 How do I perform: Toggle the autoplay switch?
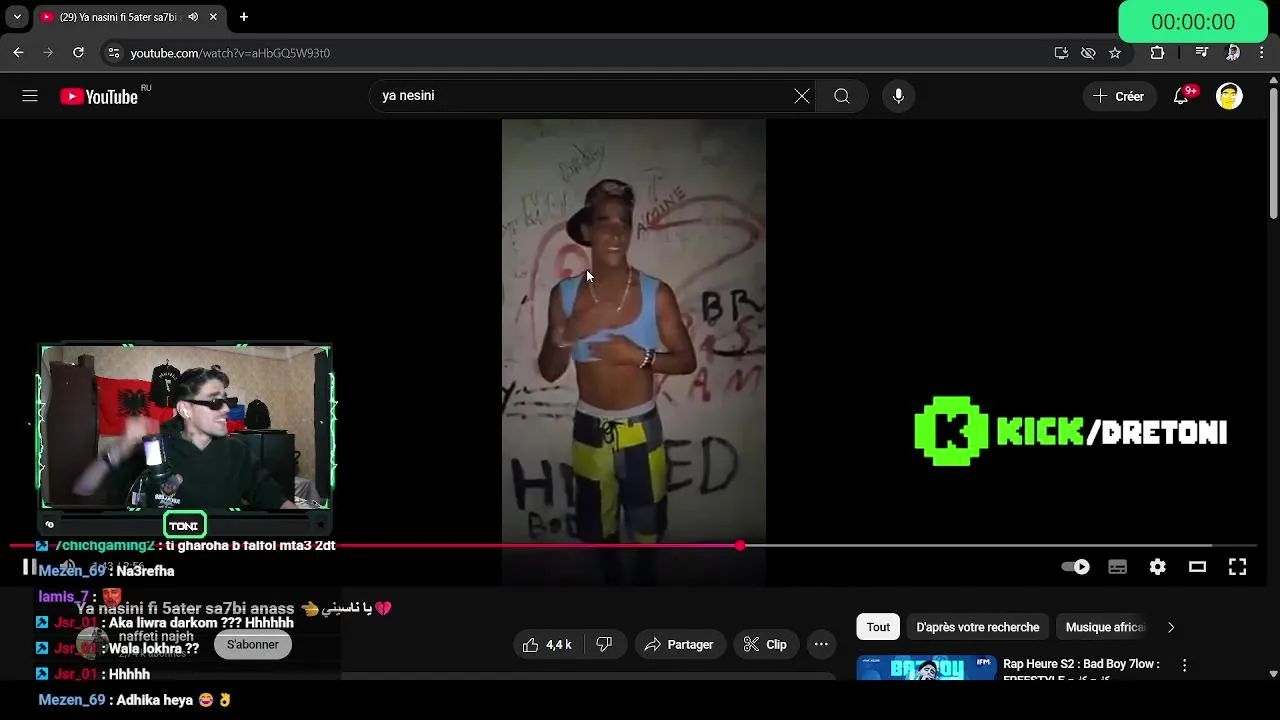coord(1076,567)
